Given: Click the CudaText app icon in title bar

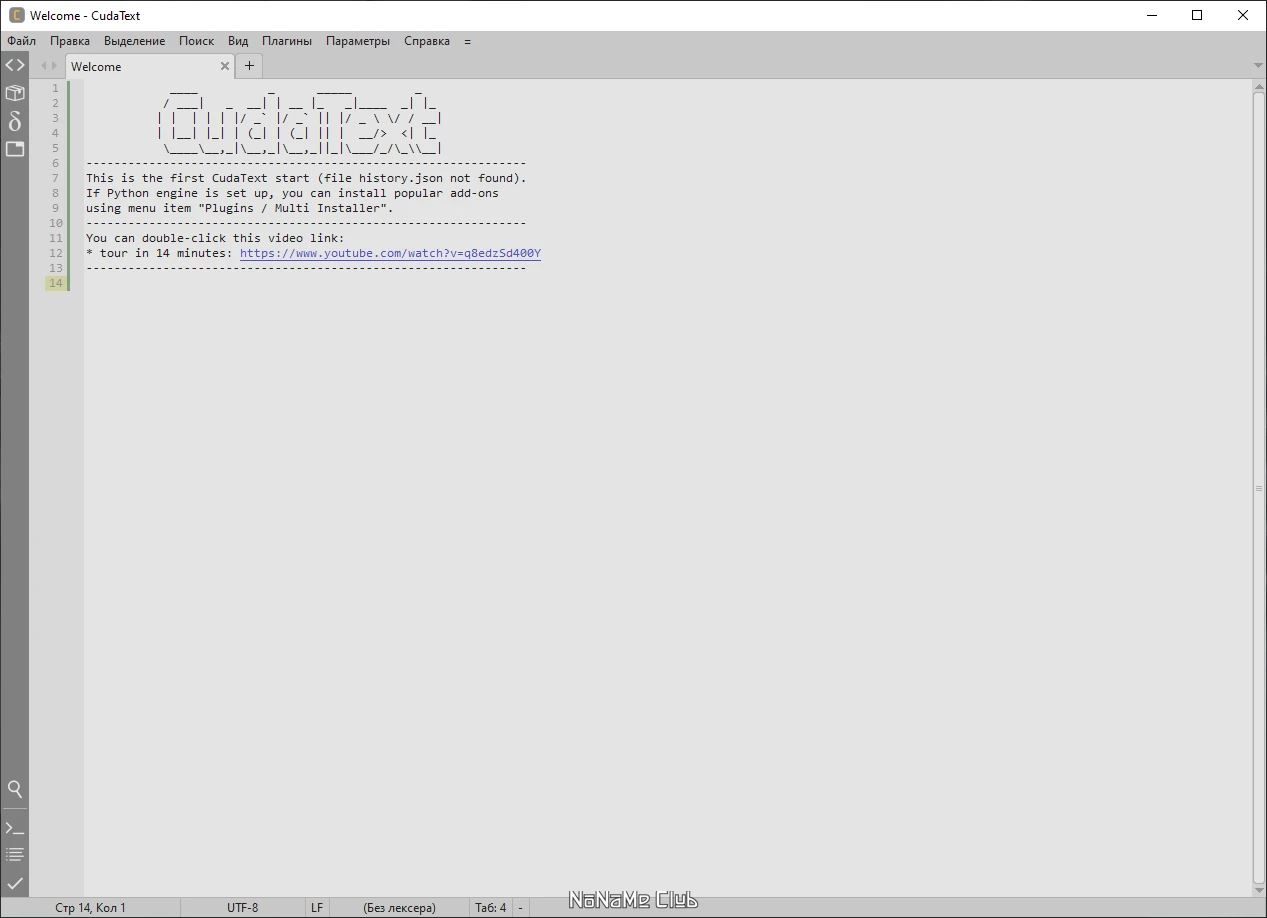Looking at the screenshot, I should [16, 15].
